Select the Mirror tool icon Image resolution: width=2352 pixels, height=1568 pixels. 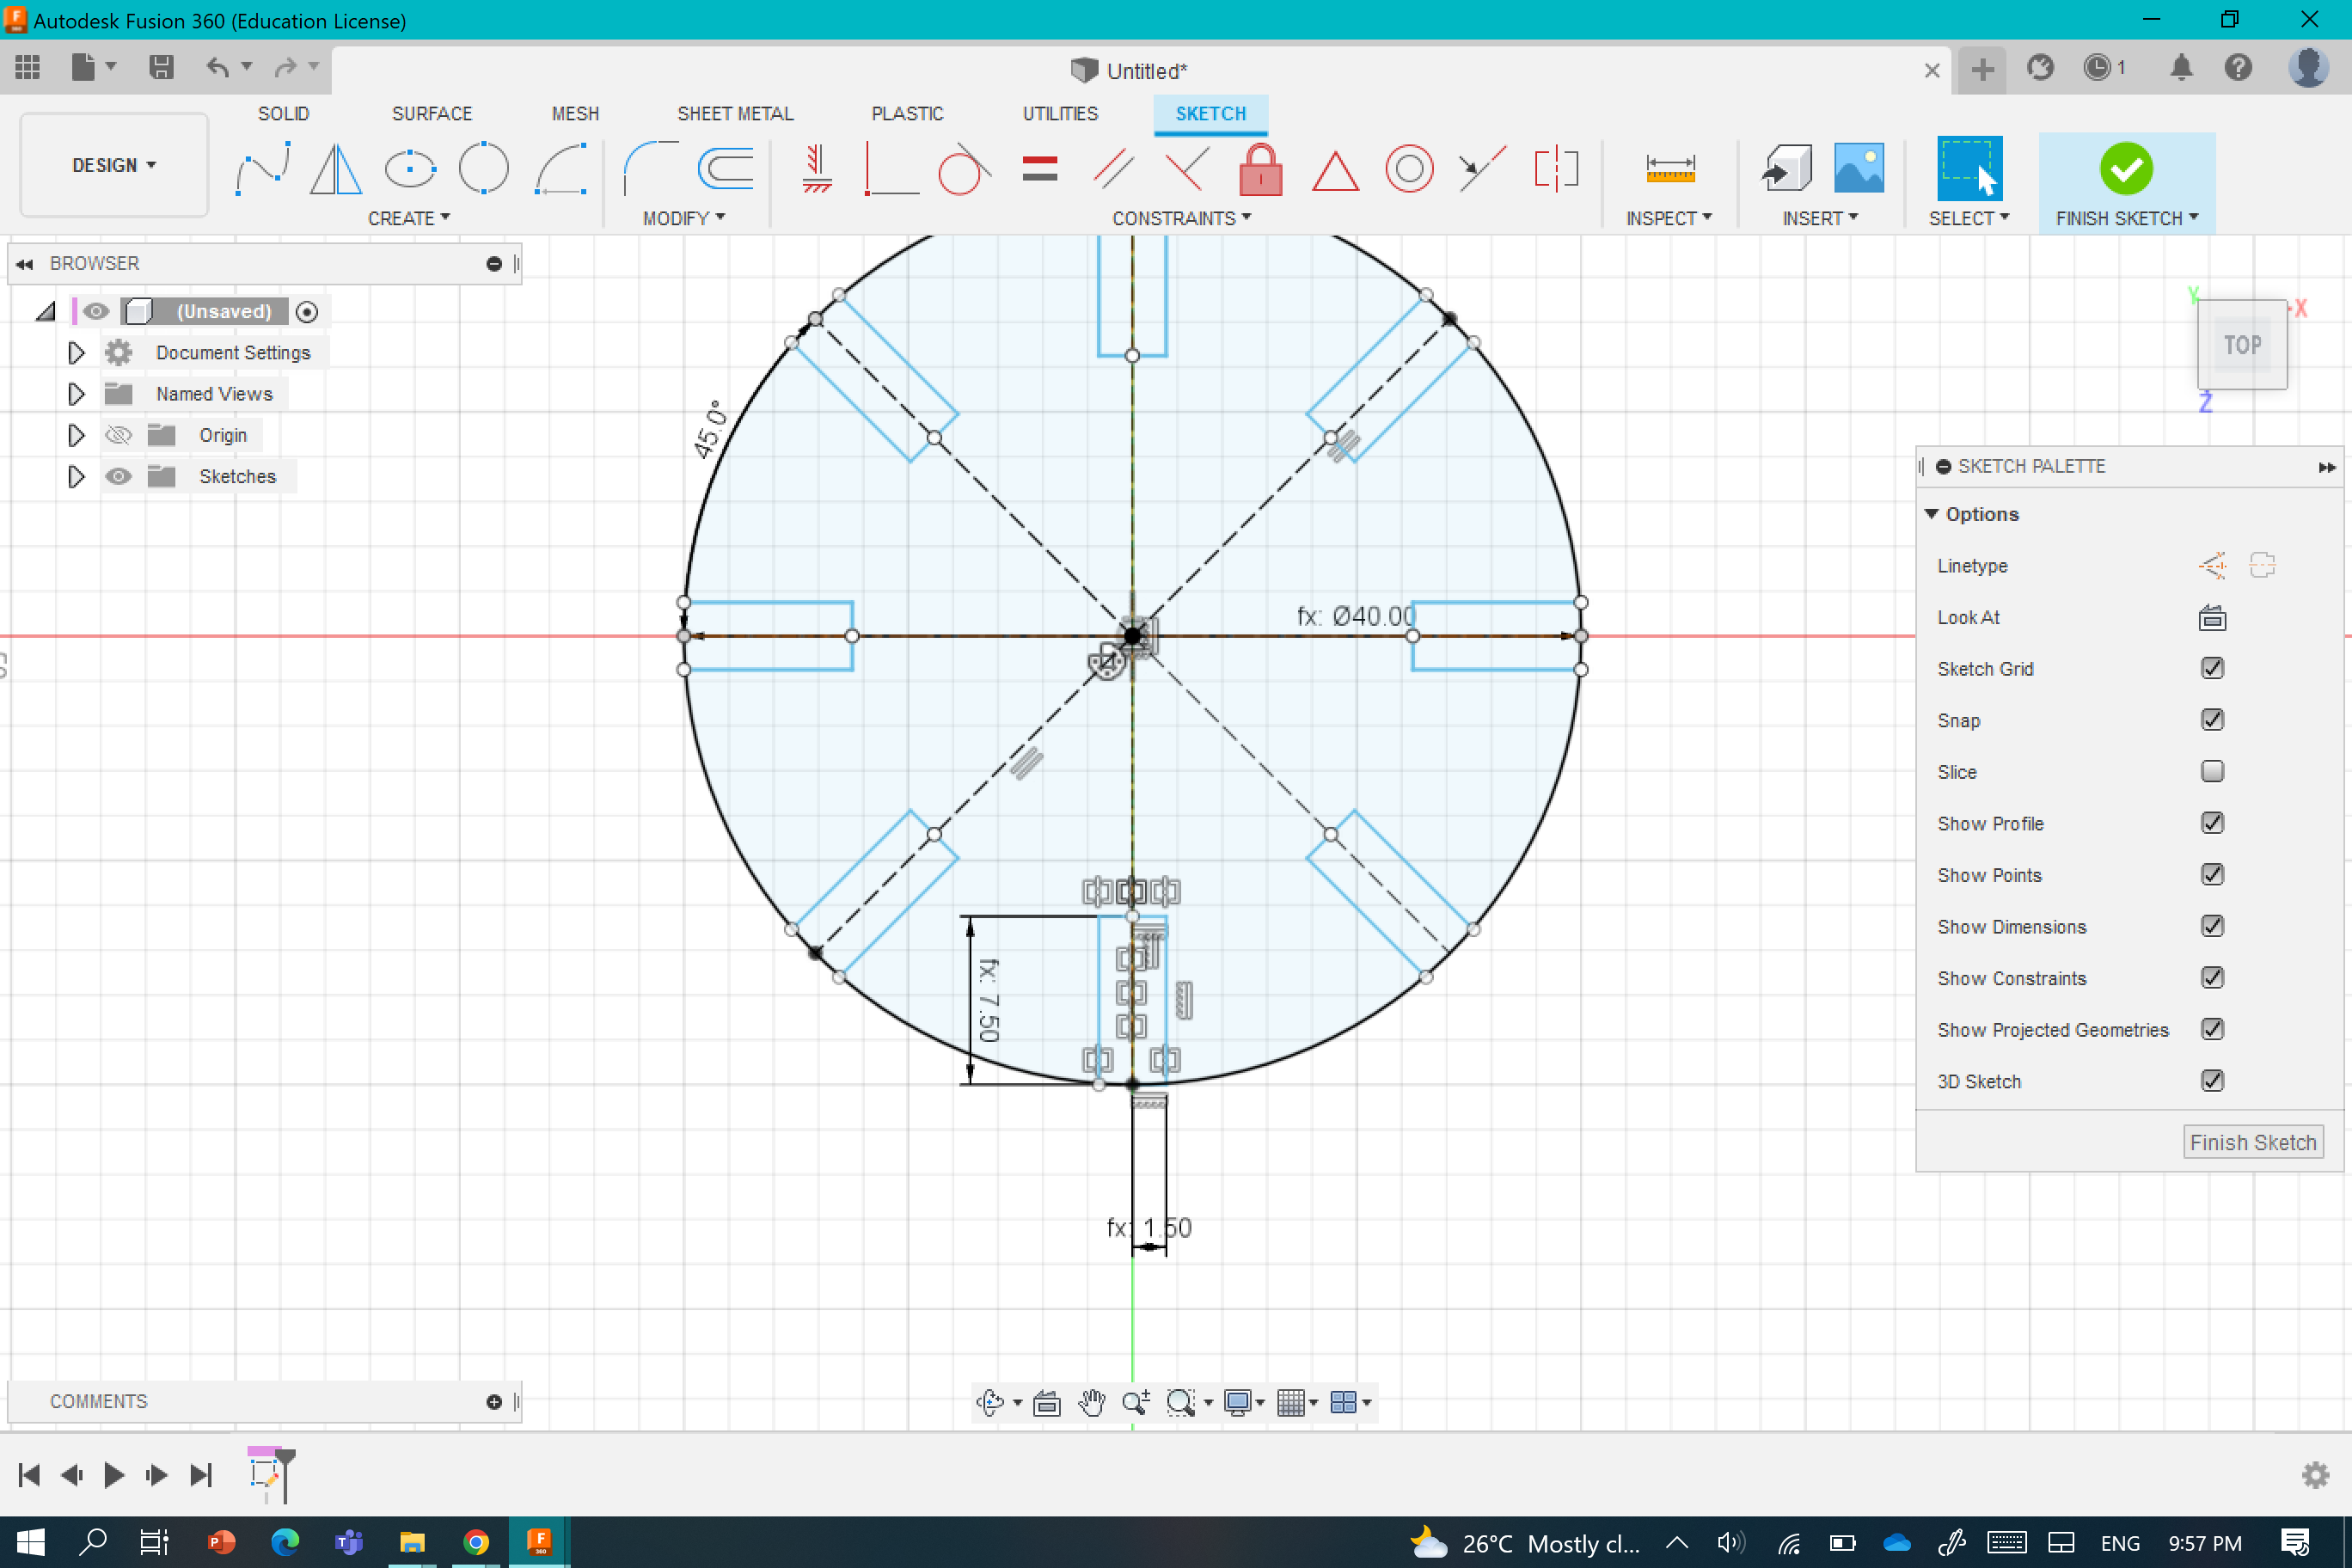point(335,168)
